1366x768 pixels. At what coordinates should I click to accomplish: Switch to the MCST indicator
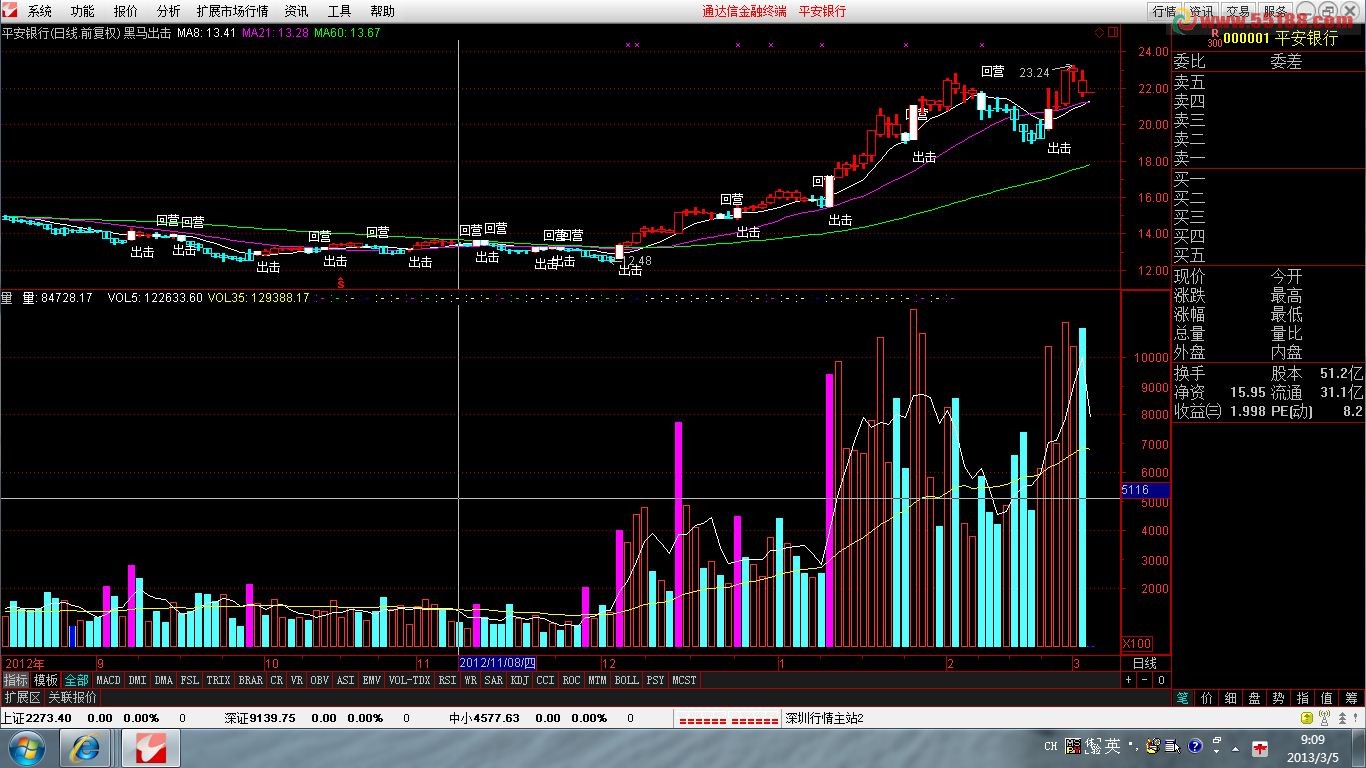684,680
